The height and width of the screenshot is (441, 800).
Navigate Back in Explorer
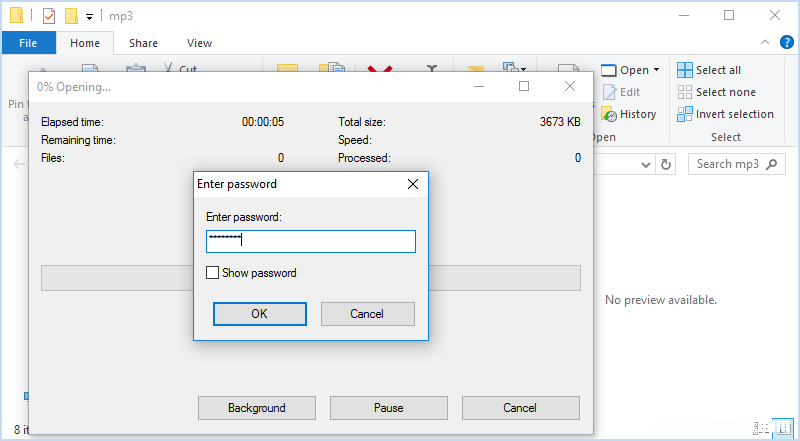19,164
